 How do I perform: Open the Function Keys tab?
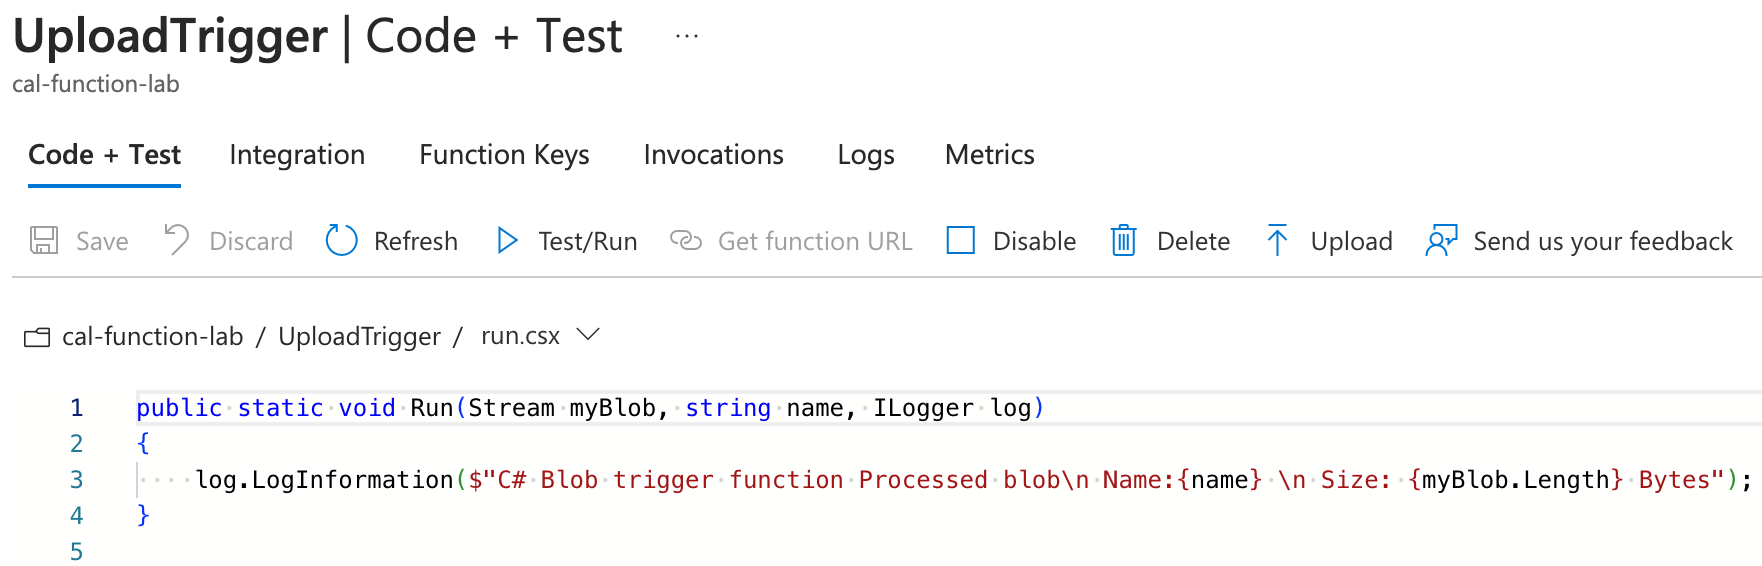point(504,155)
